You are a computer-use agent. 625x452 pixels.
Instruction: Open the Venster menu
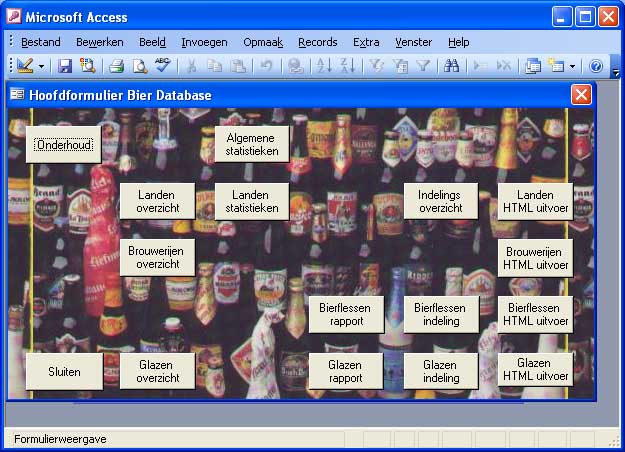(413, 42)
